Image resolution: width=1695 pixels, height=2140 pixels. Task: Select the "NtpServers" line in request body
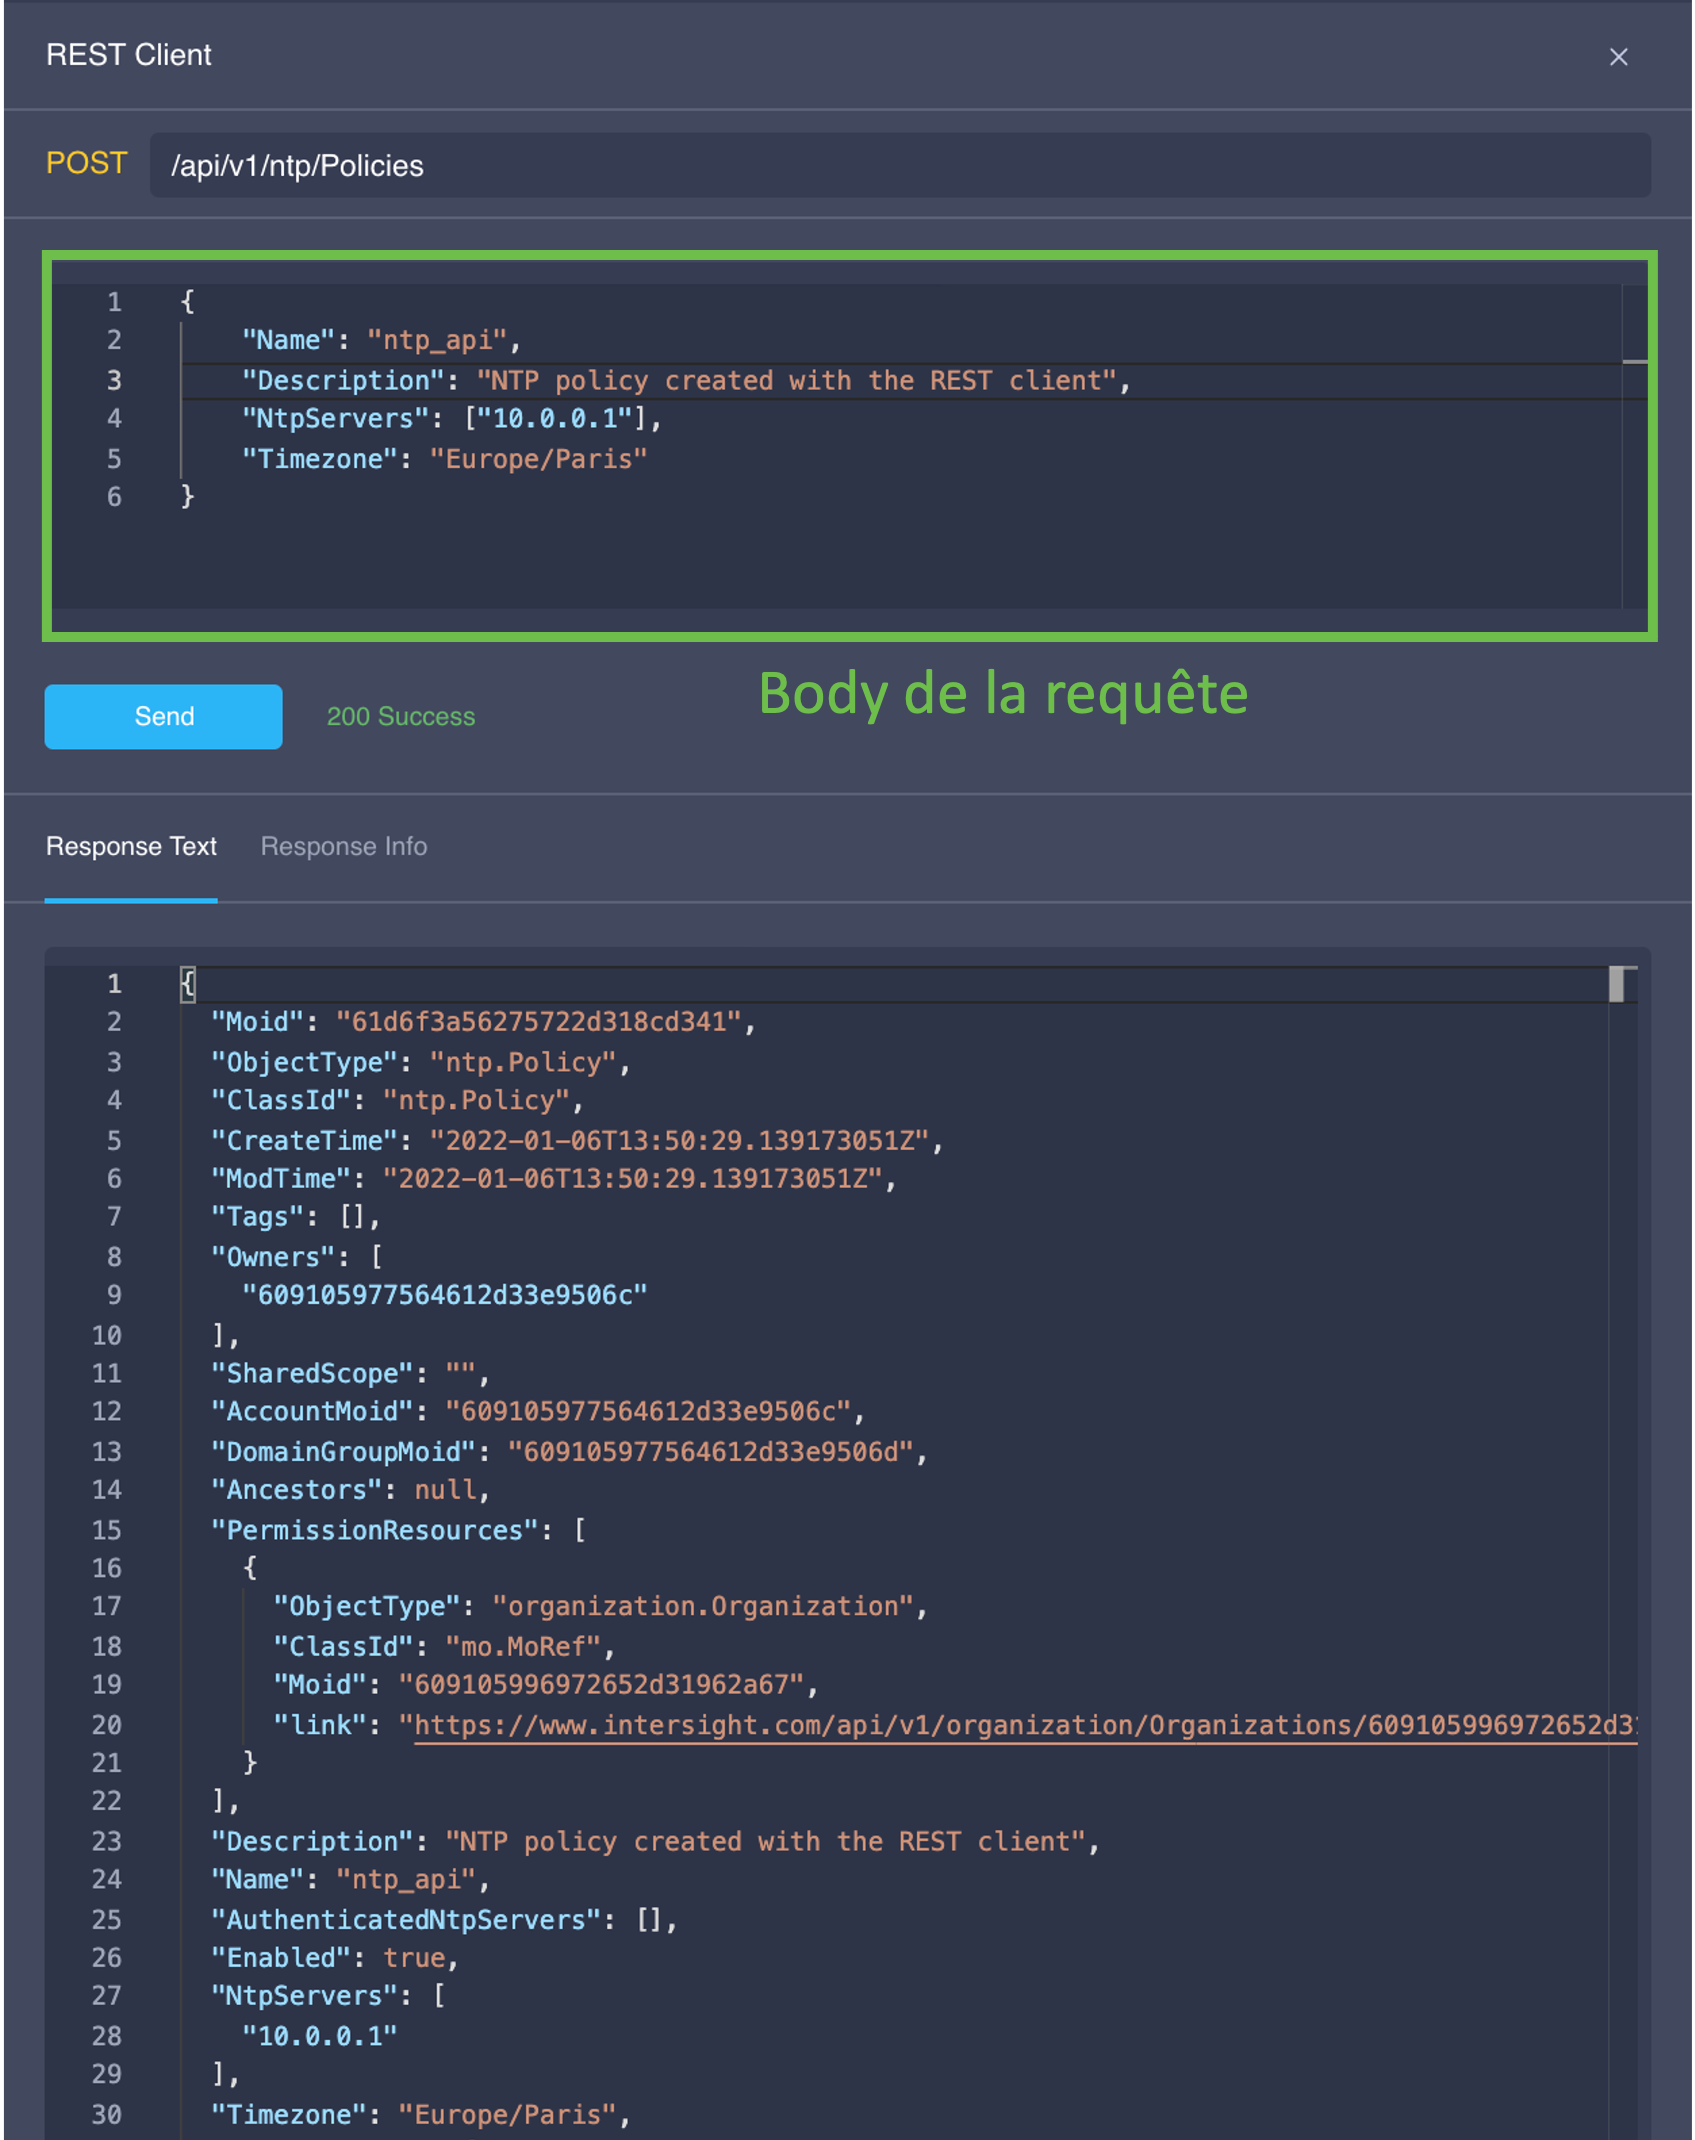450,419
